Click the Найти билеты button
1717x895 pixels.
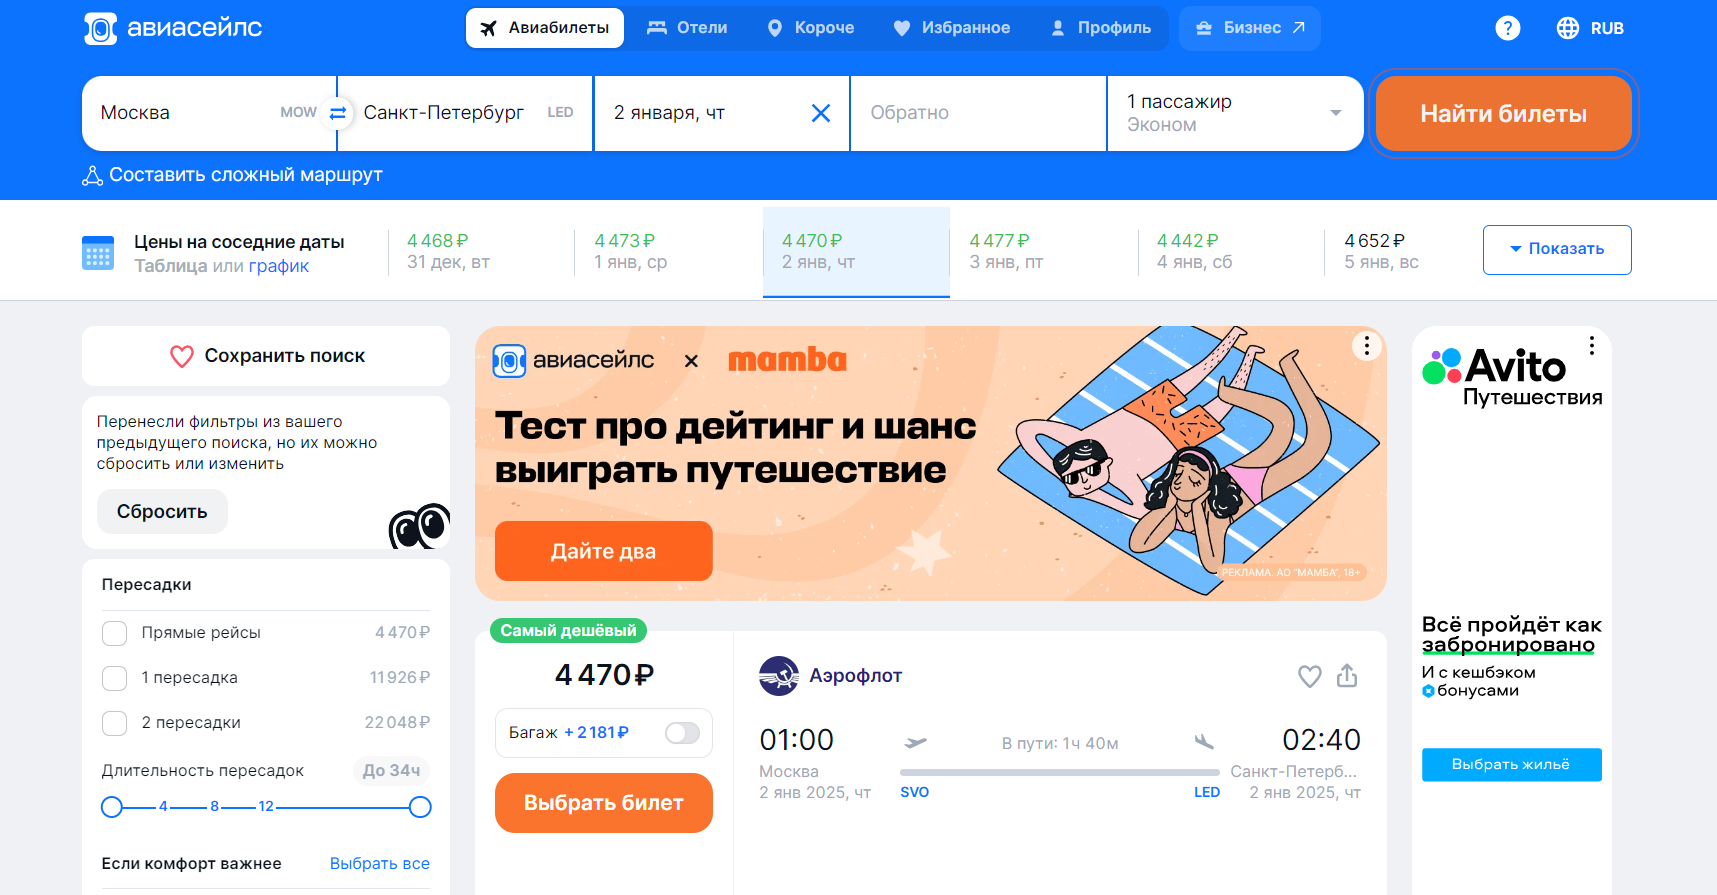[1503, 114]
